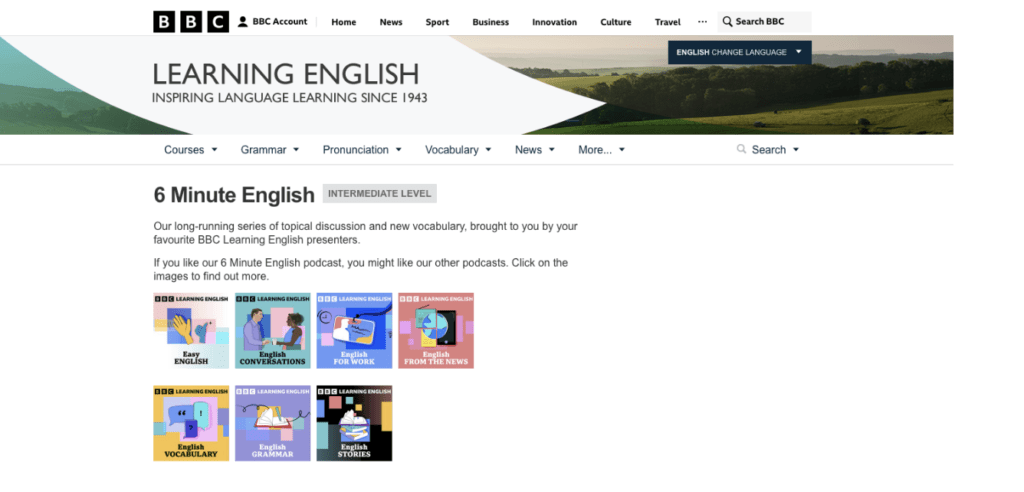The height and width of the screenshot is (492, 1024).
Task: Click the Intermediate Level badge
Action: pos(379,193)
